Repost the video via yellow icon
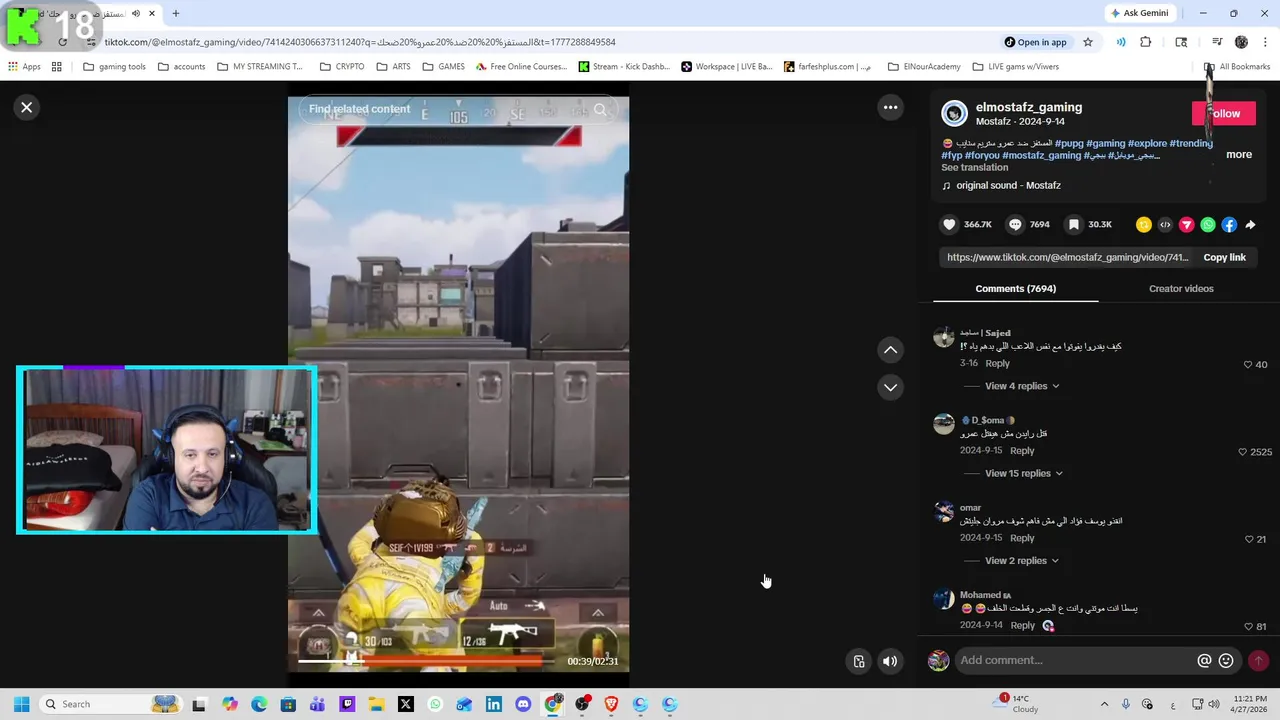1280x720 pixels. click(1144, 225)
